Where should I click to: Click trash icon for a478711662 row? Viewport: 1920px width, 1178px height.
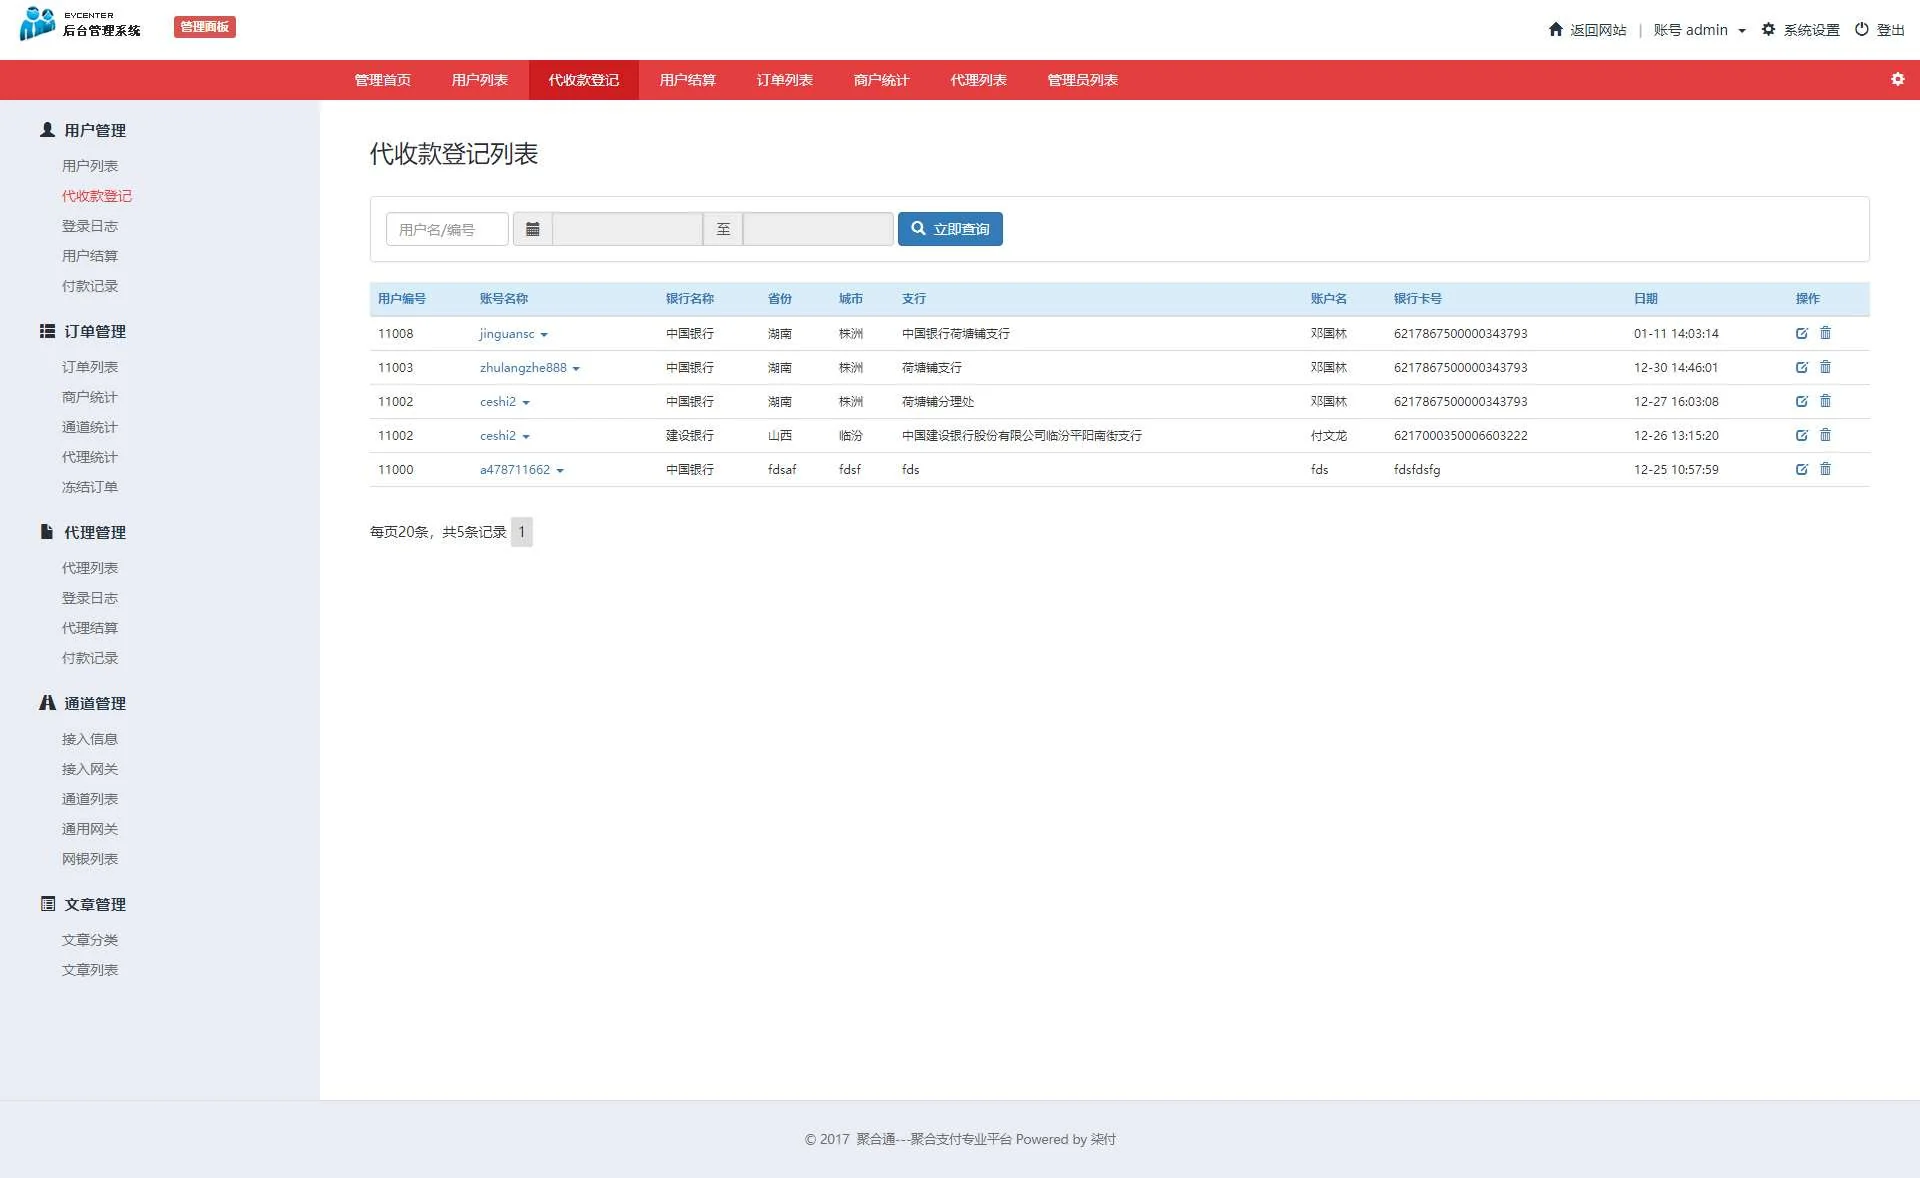click(x=1825, y=469)
